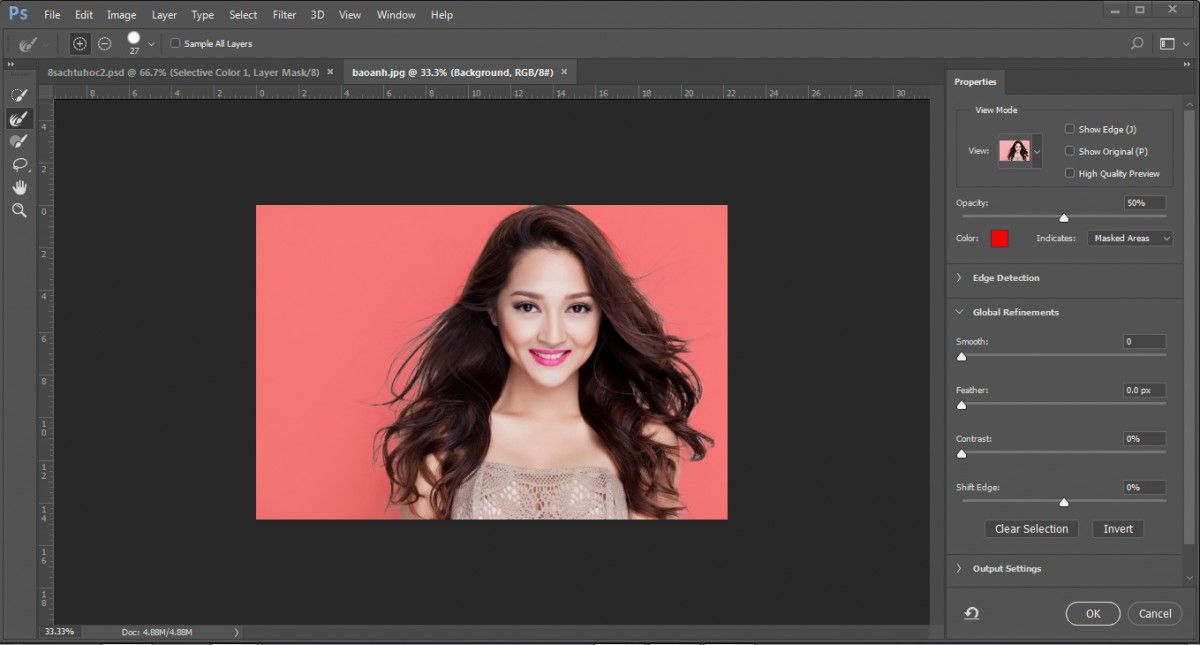Screen dimensions: 1200x645
Task: Select the Zoom tool
Action: click(18, 210)
